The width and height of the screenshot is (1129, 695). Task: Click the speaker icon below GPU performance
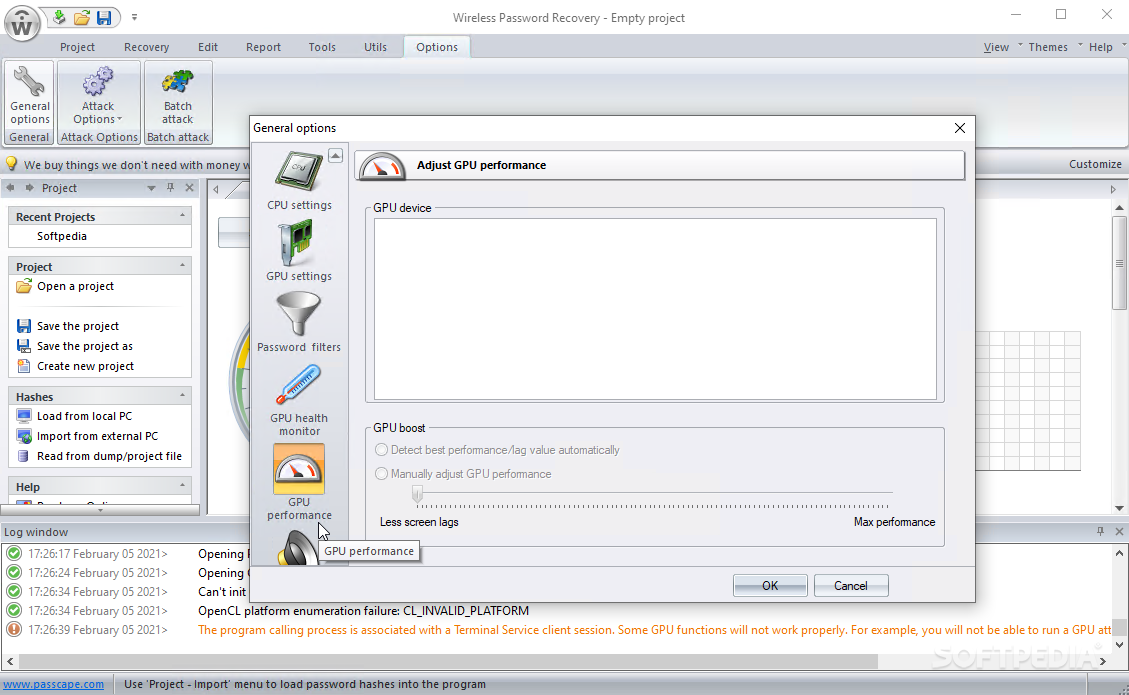tap(297, 549)
